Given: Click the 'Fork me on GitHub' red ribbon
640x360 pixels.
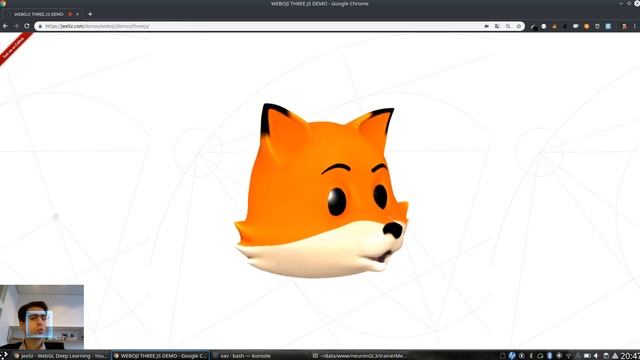Looking at the screenshot, I should (x=14, y=48).
